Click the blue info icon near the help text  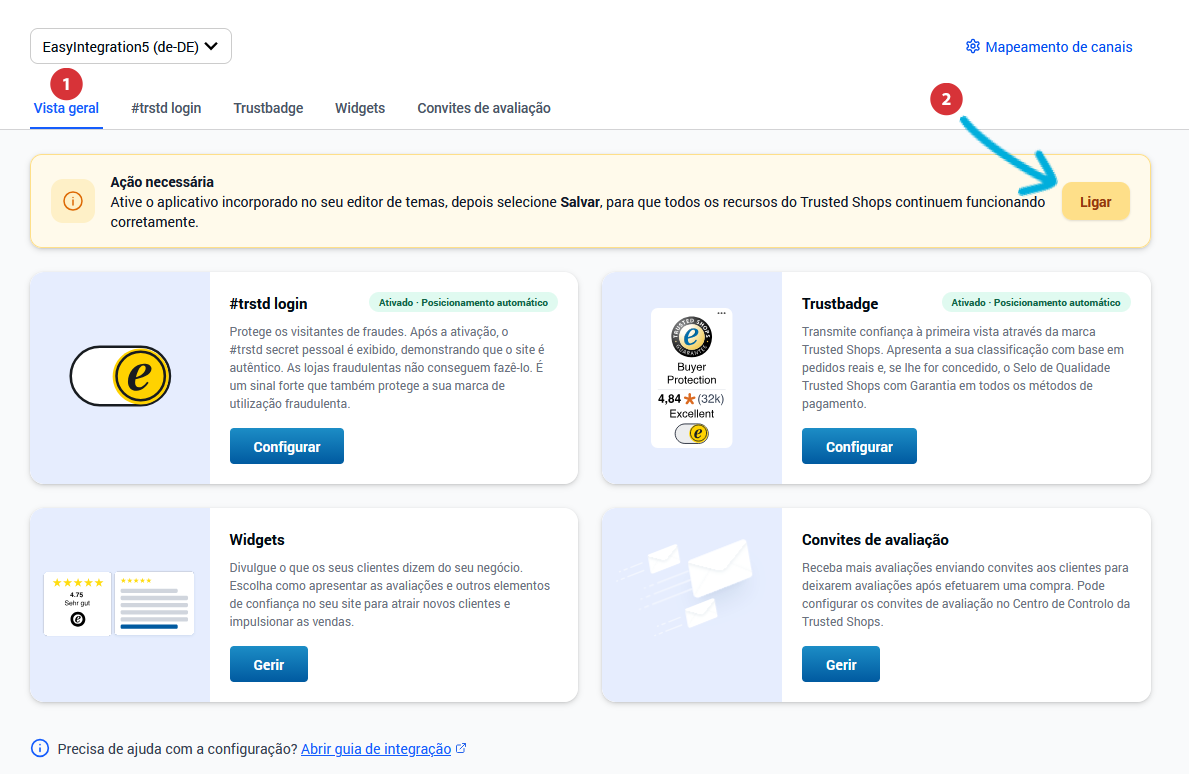(x=39, y=749)
